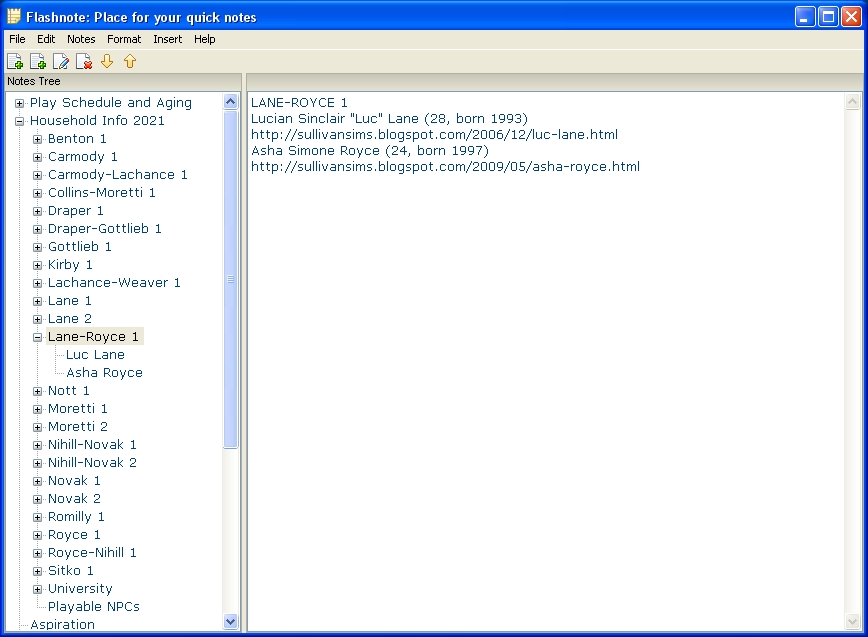Screen dimensions: 868x637
Task: Select the Nihill-Novak 2 tree item
Action: click(92, 463)
